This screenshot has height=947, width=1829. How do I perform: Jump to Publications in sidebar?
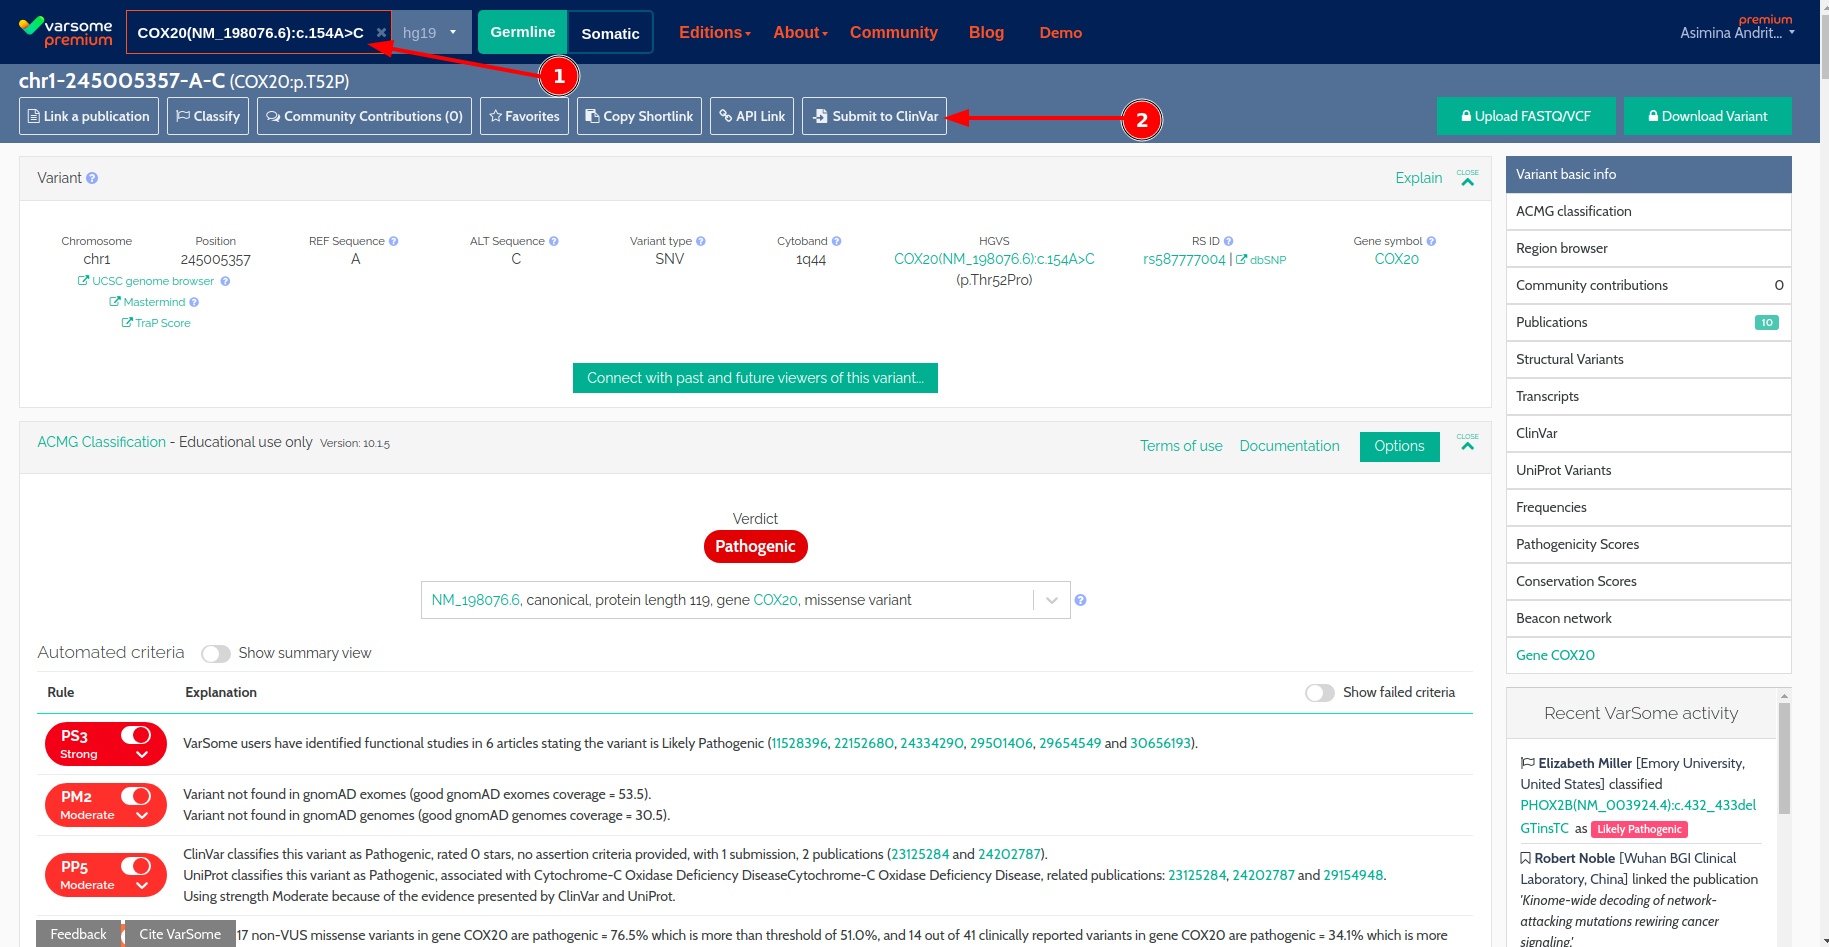tap(1648, 322)
